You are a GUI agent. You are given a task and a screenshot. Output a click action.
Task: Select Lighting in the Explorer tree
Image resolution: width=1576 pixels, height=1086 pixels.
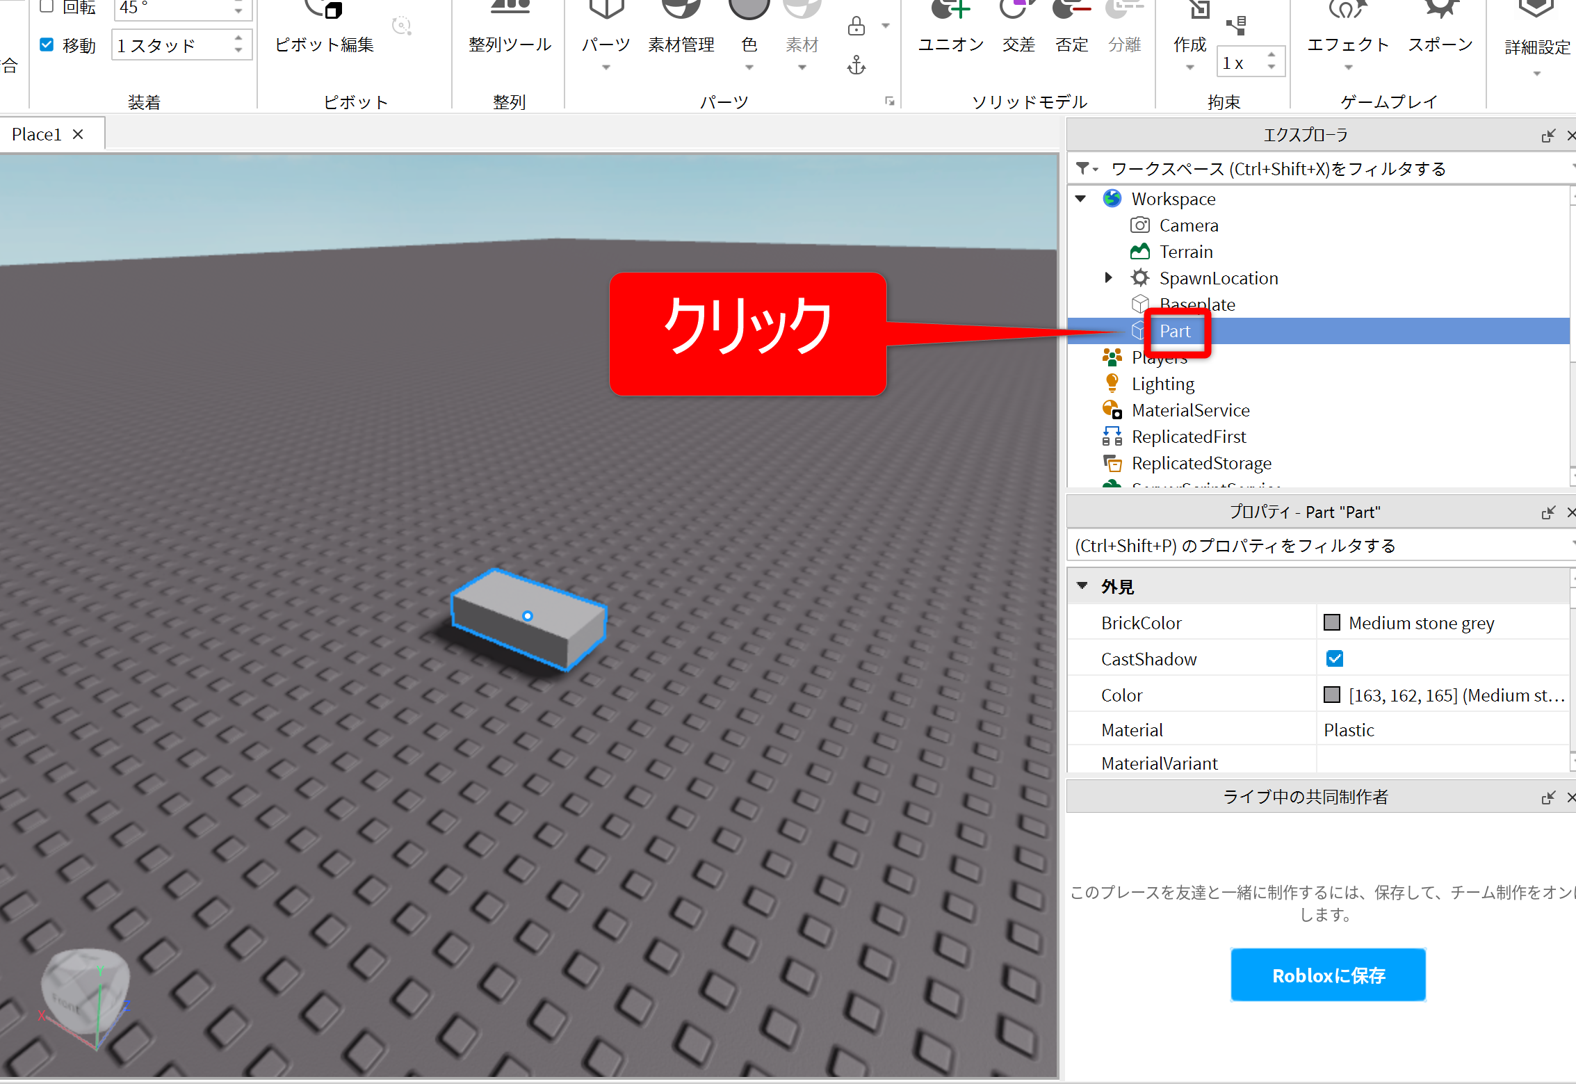point(1162,384)
